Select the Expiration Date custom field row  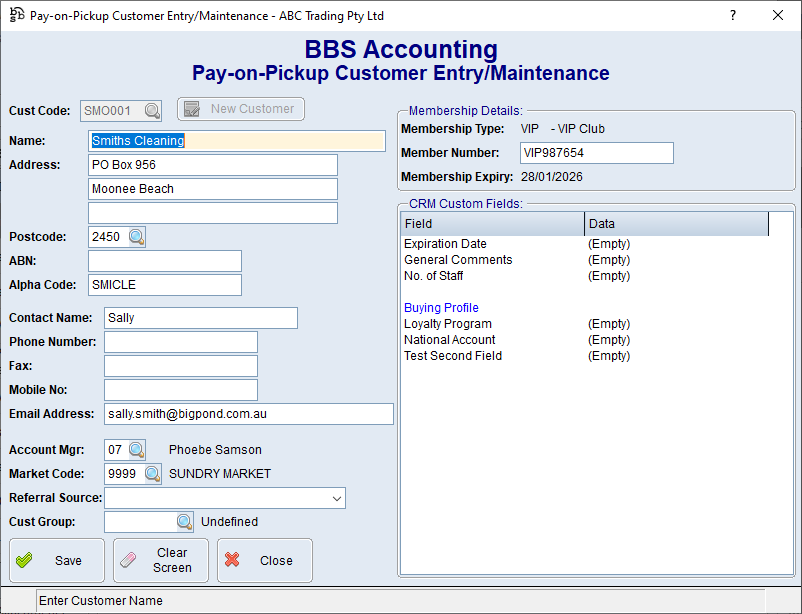click(x=445, y=244)
